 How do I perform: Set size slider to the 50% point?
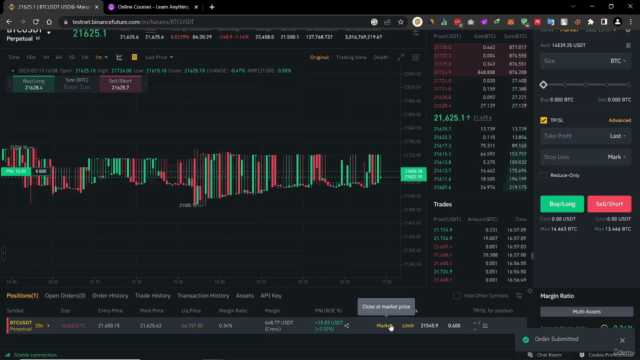tap(586, 85)
